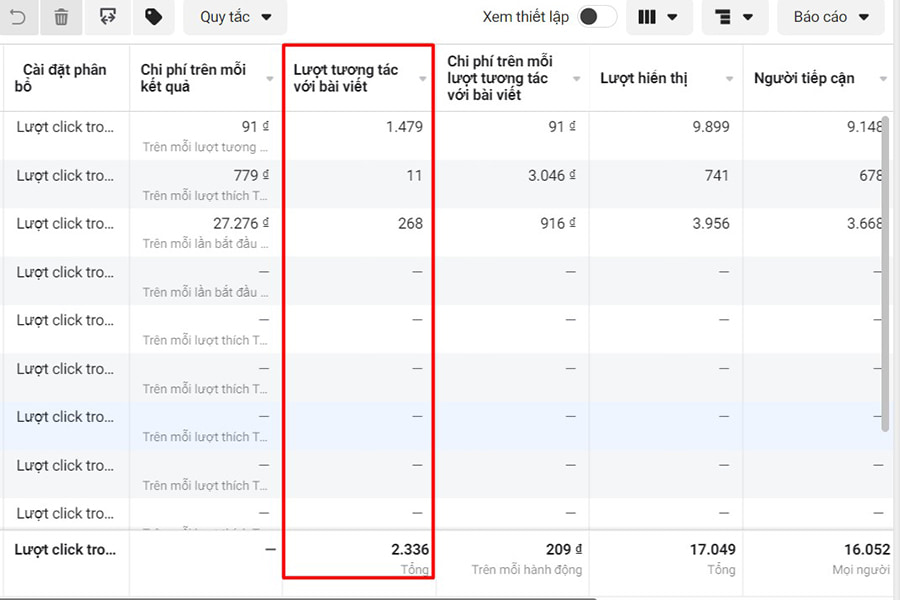The image size is (900, 600).
Task: Click the undo arrow icon
Action: pyautogui.click(x=18, y=17)
